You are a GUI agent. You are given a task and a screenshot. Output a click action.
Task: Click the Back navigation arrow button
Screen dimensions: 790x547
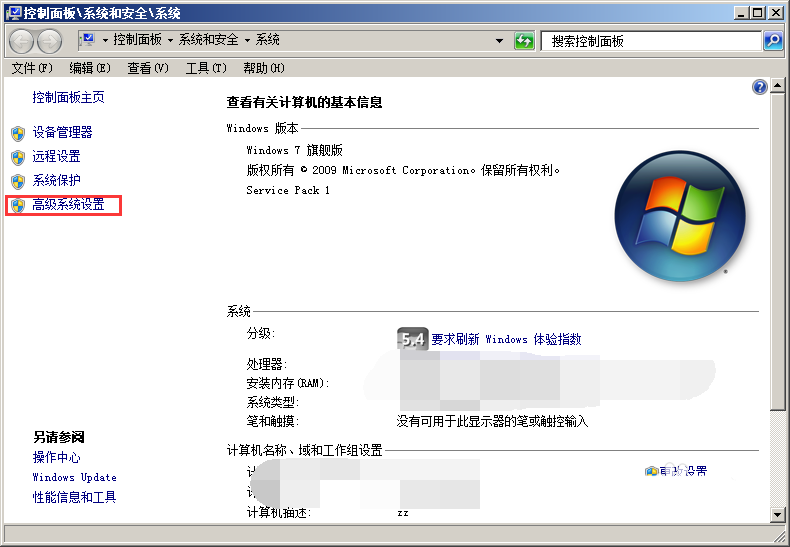point(22,41)
